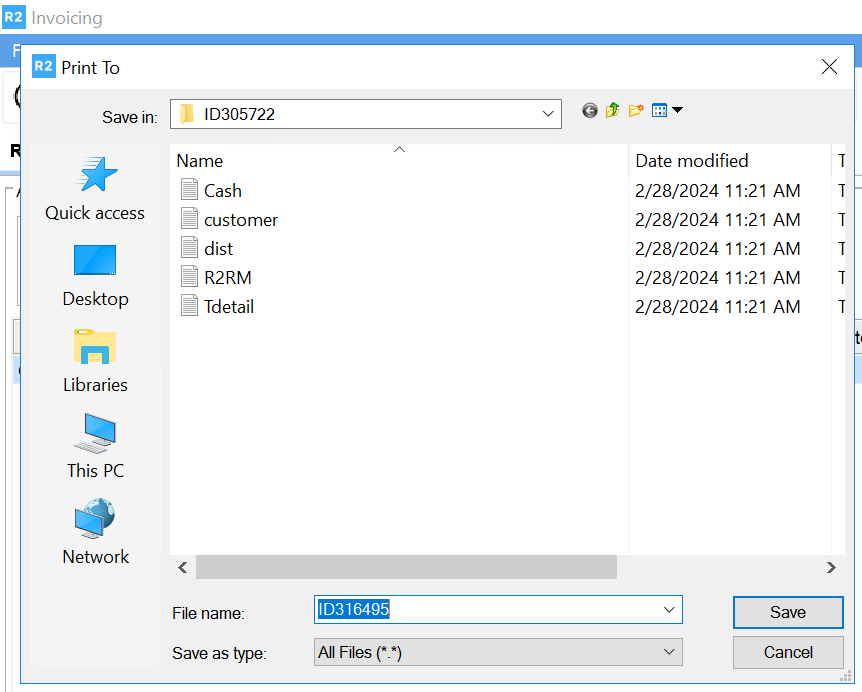862x692 pixels.
Task: Create a new folder
Action: [x=636, y=110]
